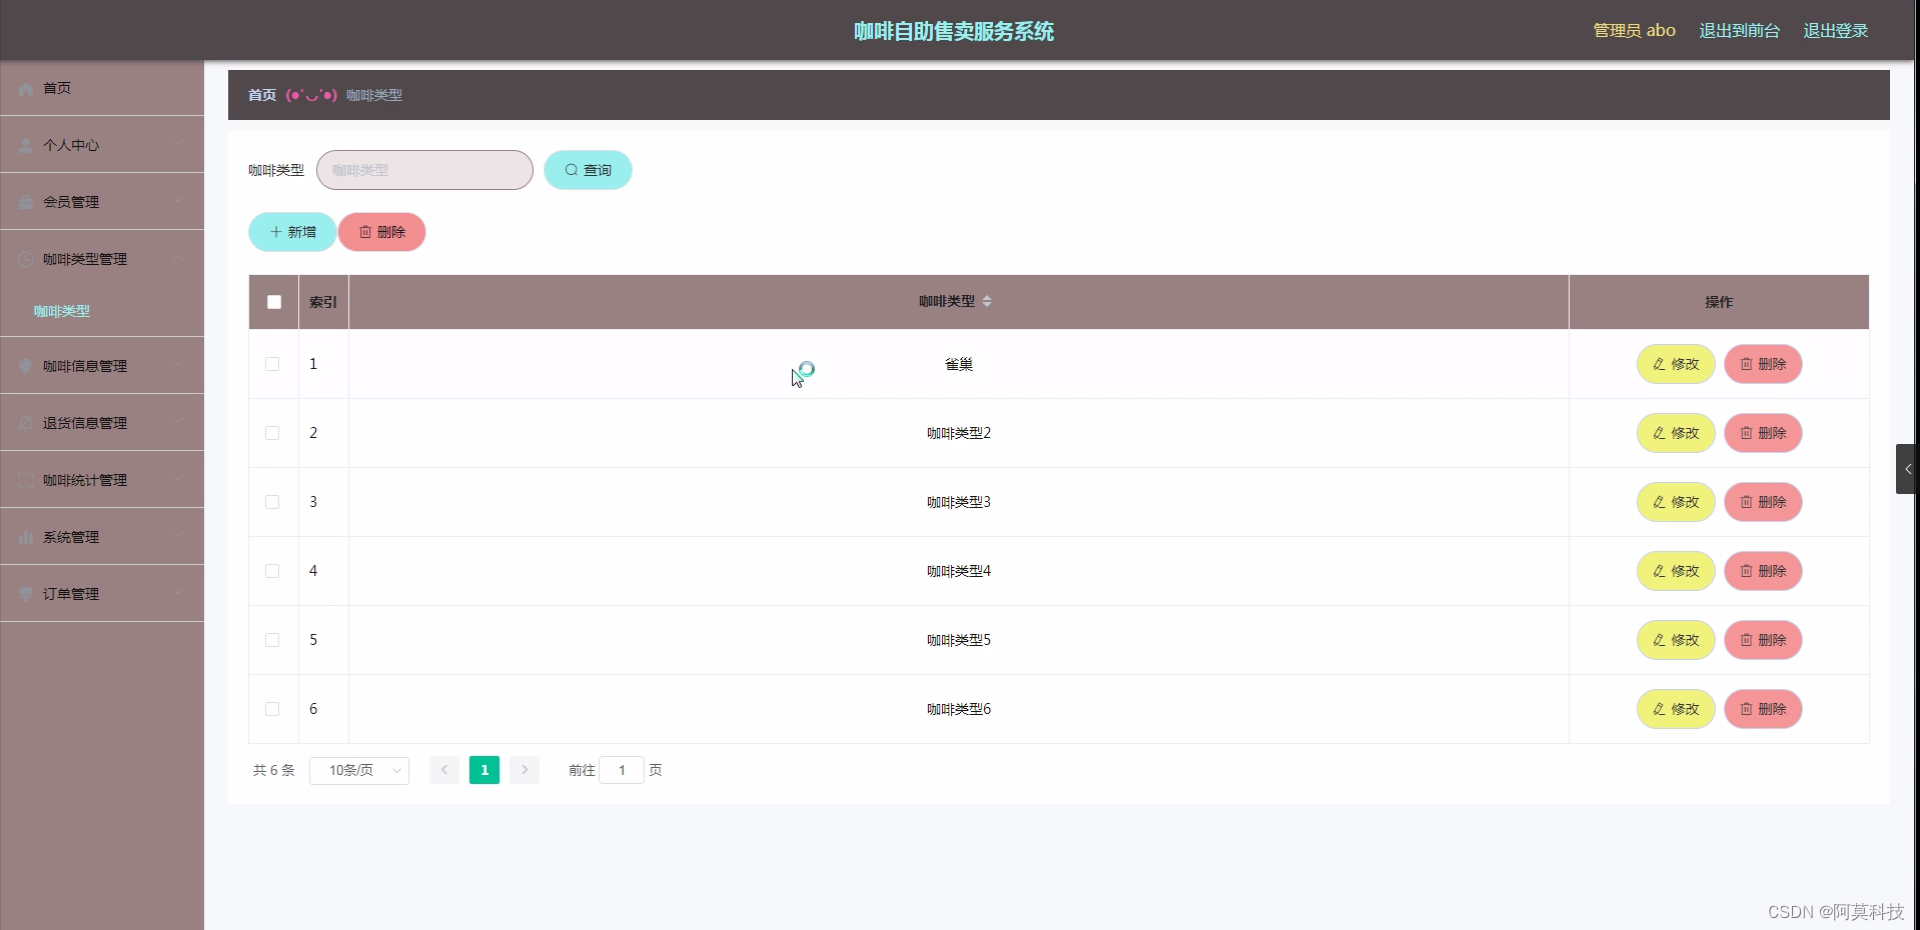1920x930 pixels.
Task: Click the bar-chart icon beside 系统管理
Action: point(25,537)
